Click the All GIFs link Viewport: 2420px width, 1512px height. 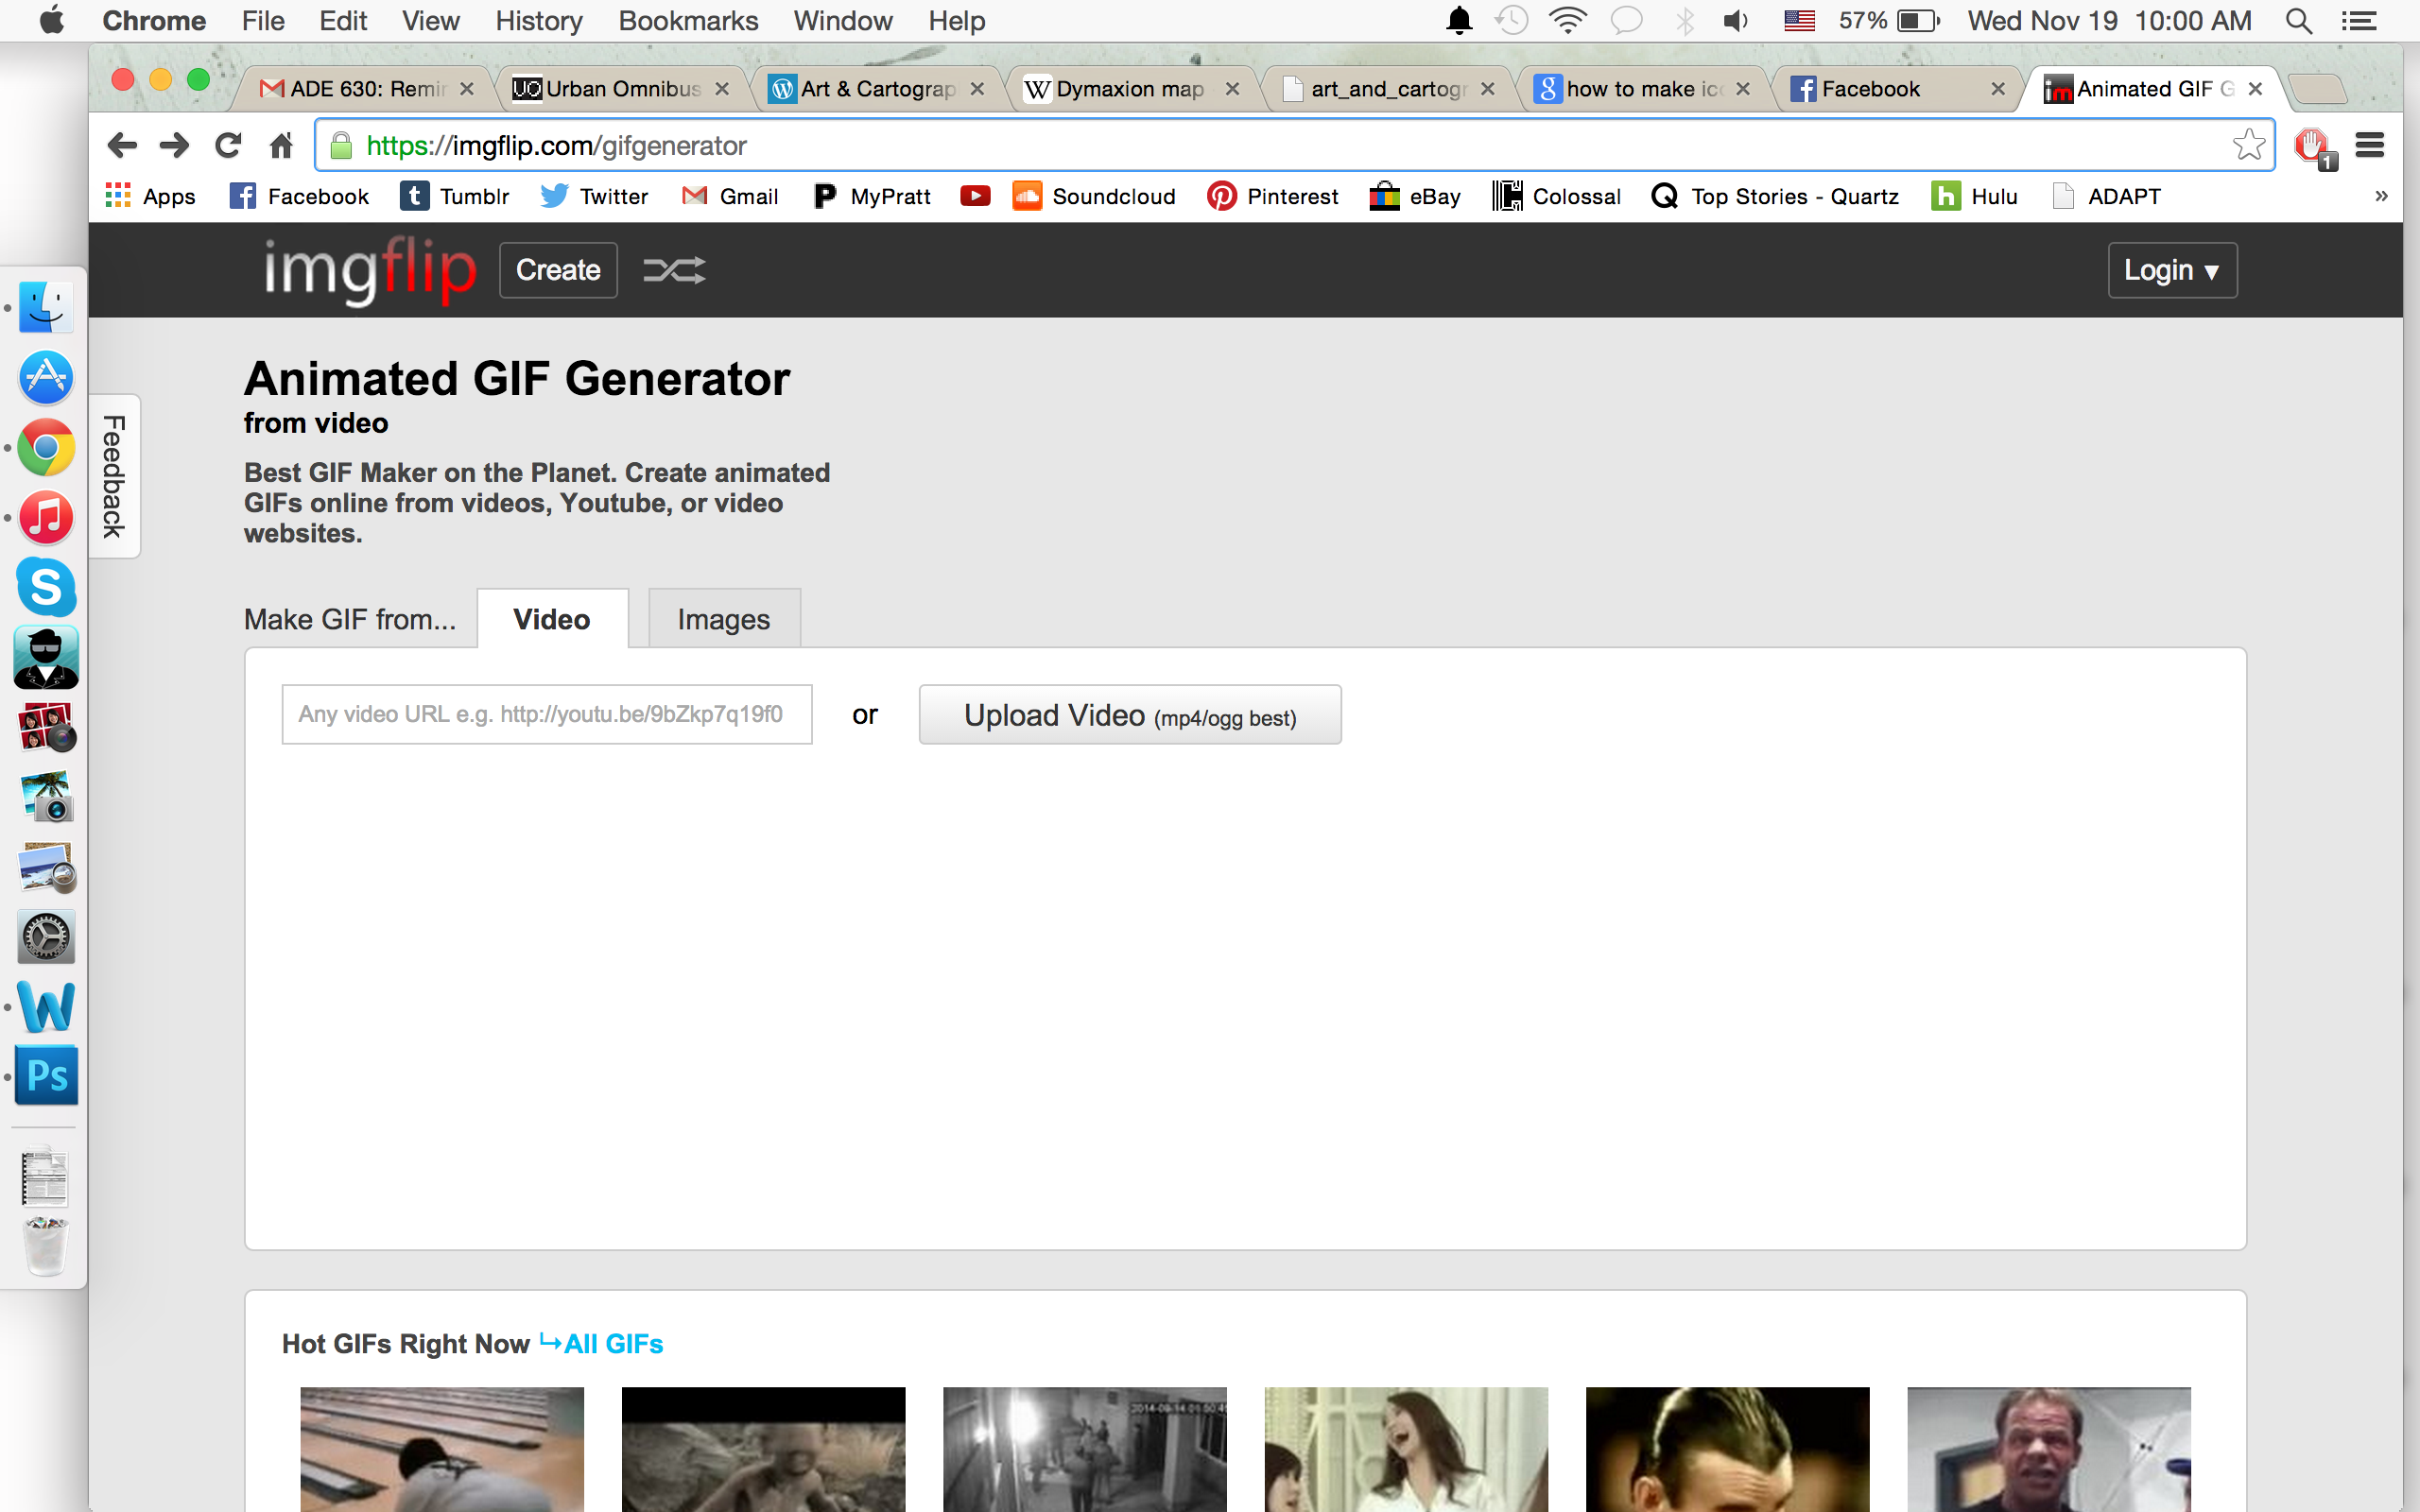point(614,1343)
